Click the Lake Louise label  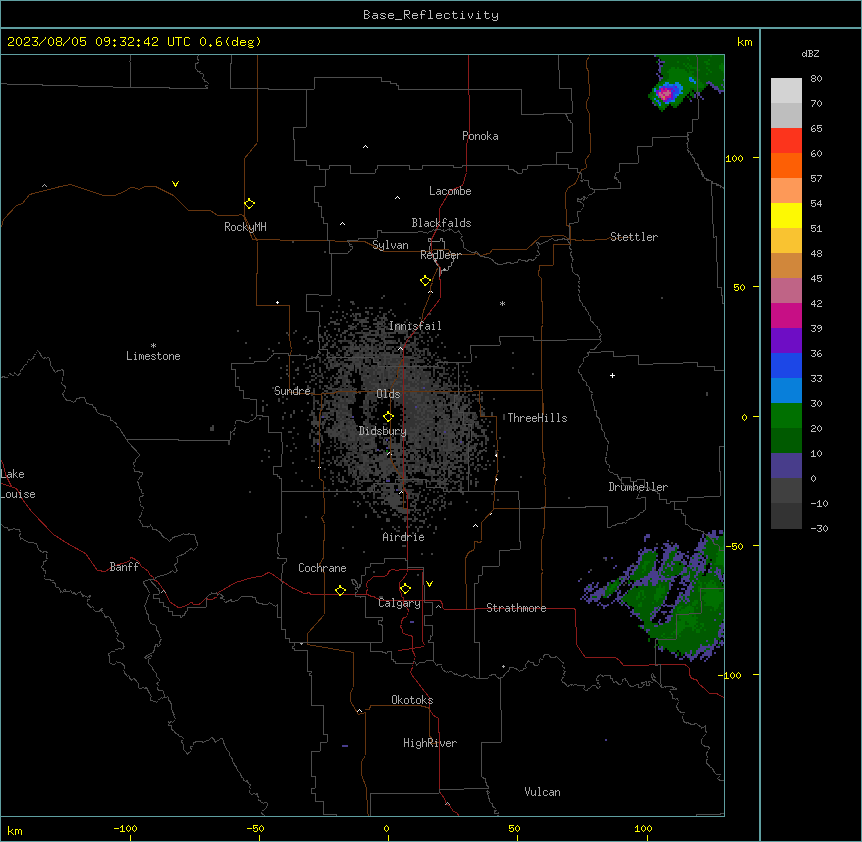coord(16,484)
